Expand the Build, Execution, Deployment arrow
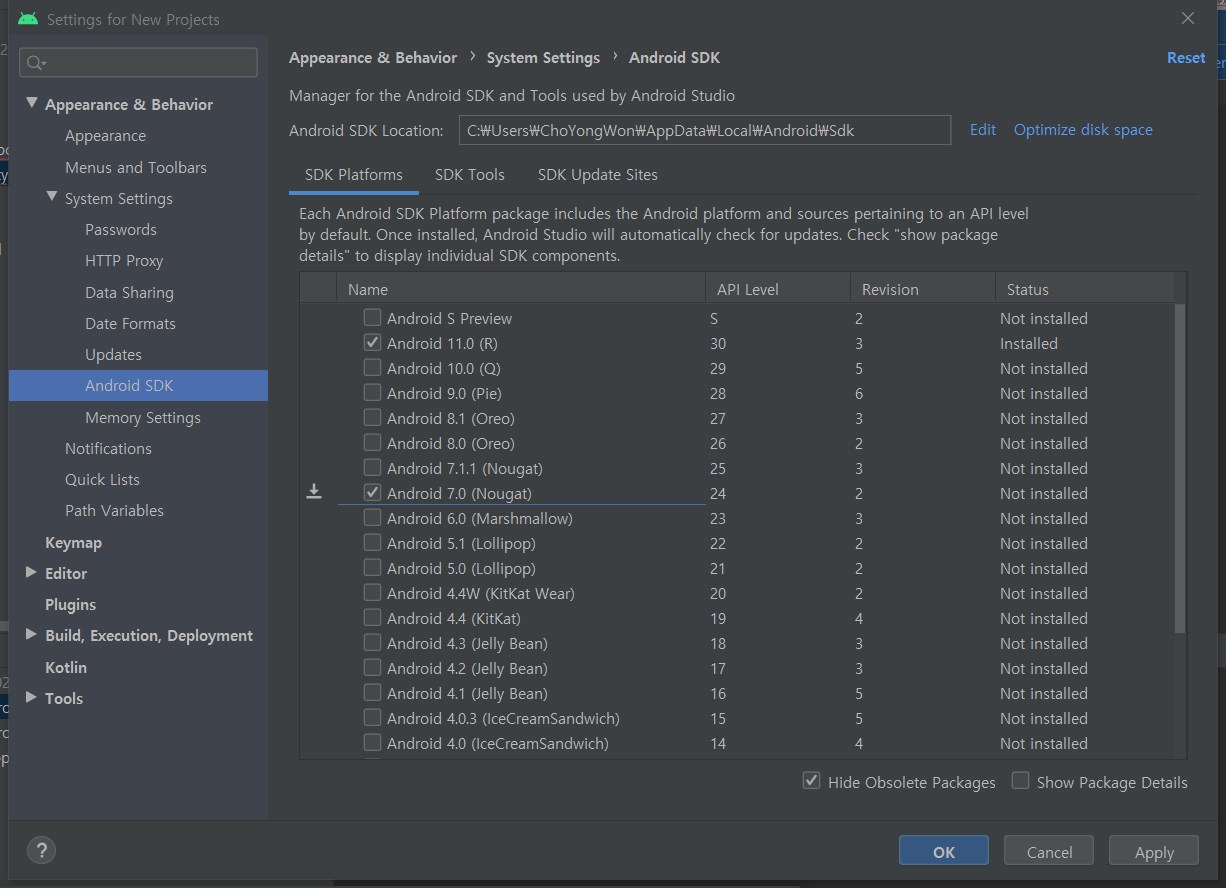The width and height of the screenshot is (1226, 888). tap(31, 635)
